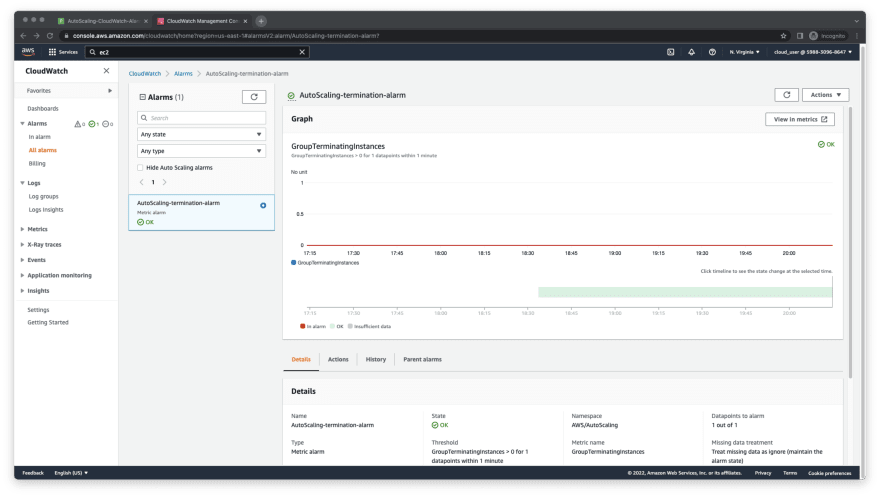The image size is (880, 497).
Task: Click the OK alarms count icon in sidebar
Action: 93,124
